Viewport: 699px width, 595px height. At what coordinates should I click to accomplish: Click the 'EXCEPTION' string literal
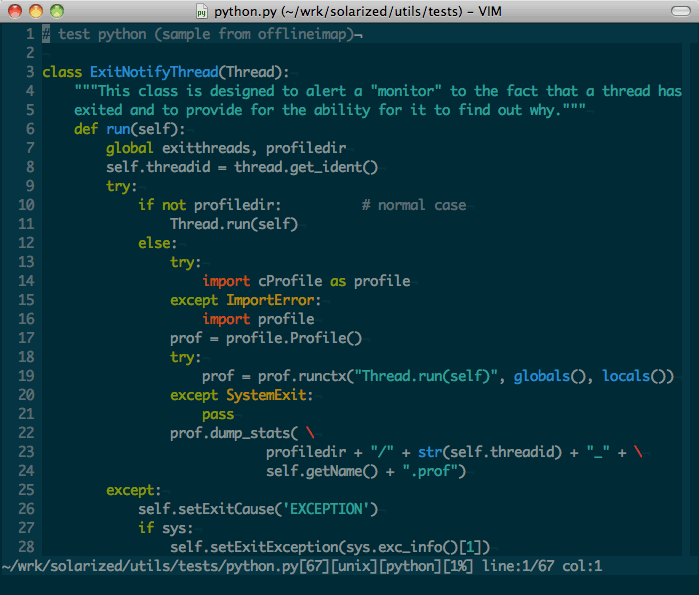pos(330,509)
